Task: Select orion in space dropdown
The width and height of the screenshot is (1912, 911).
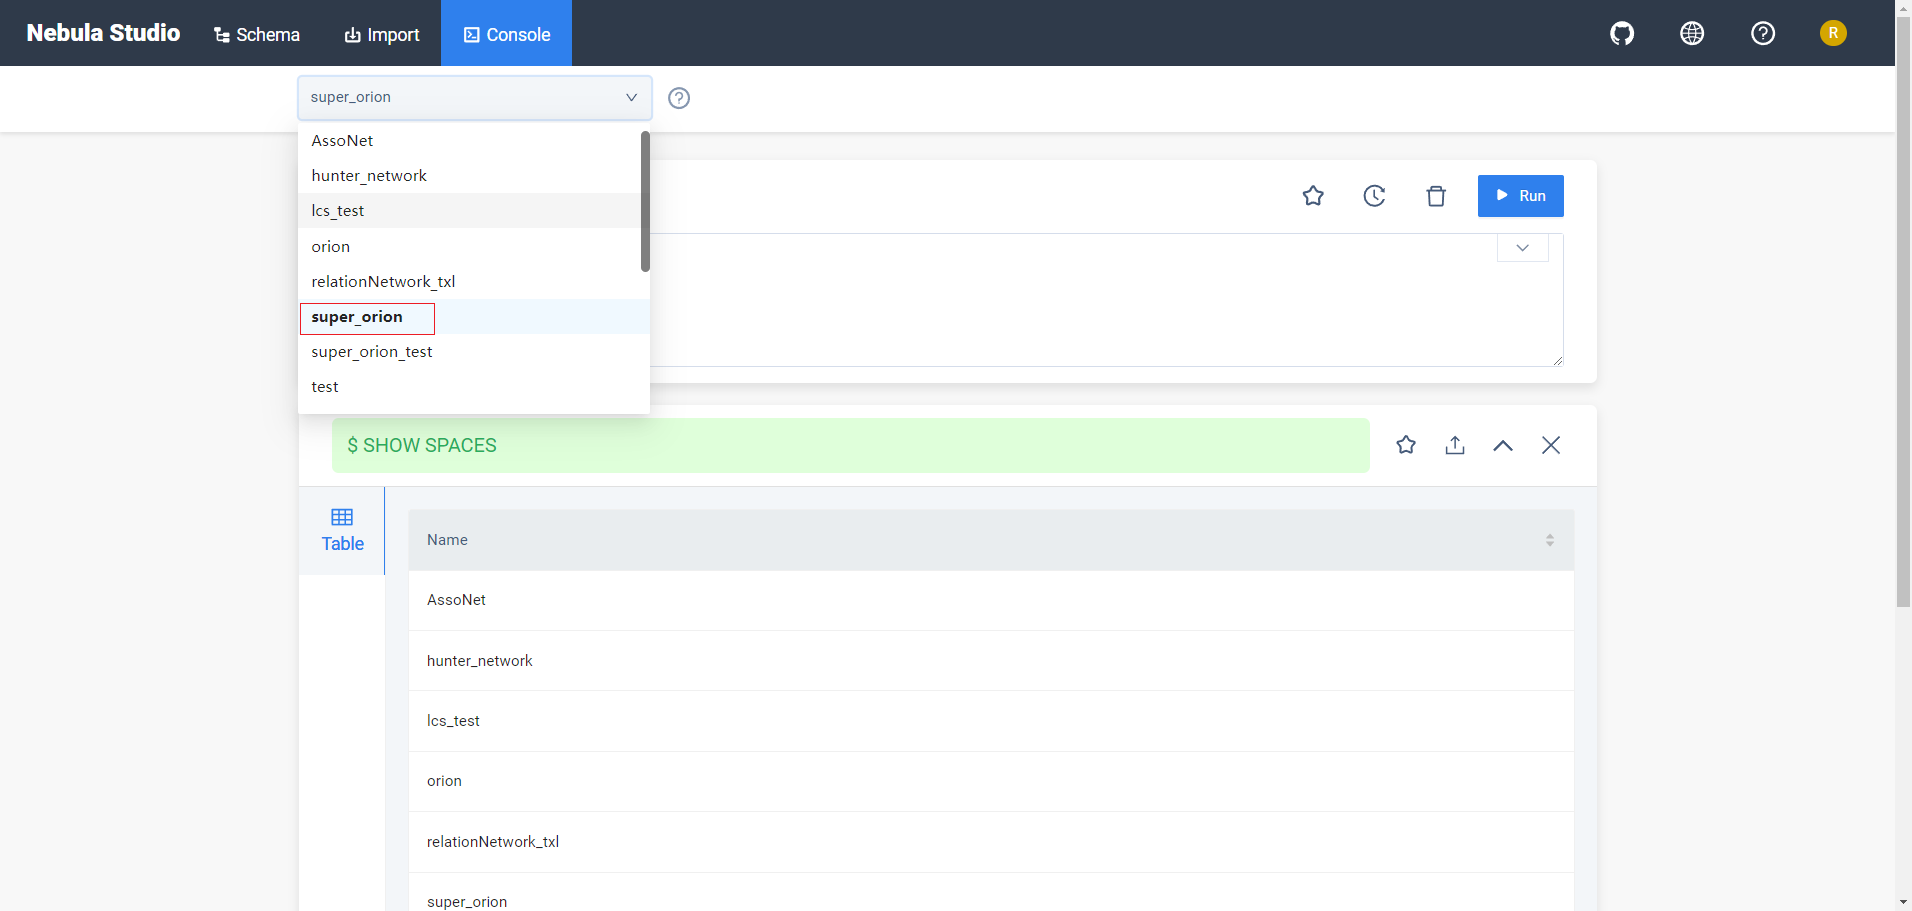Action: coord(470,246)
